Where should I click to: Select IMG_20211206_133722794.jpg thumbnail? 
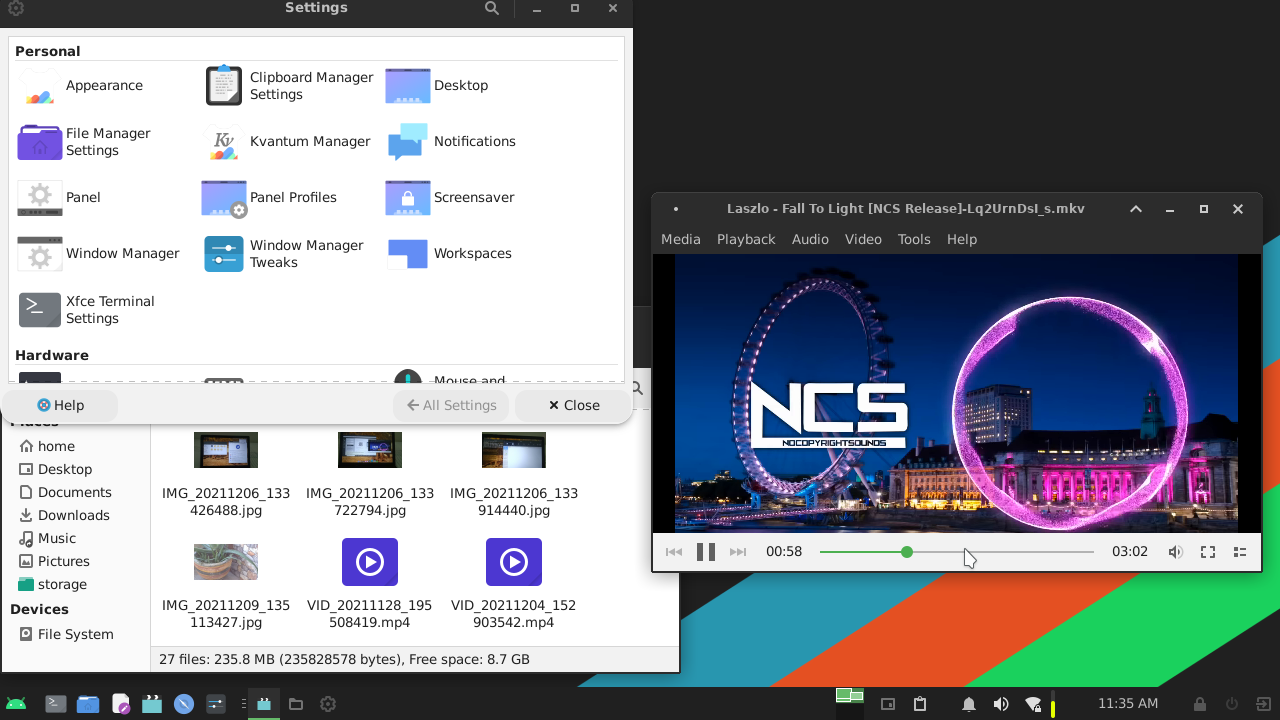tap(370, 450)
